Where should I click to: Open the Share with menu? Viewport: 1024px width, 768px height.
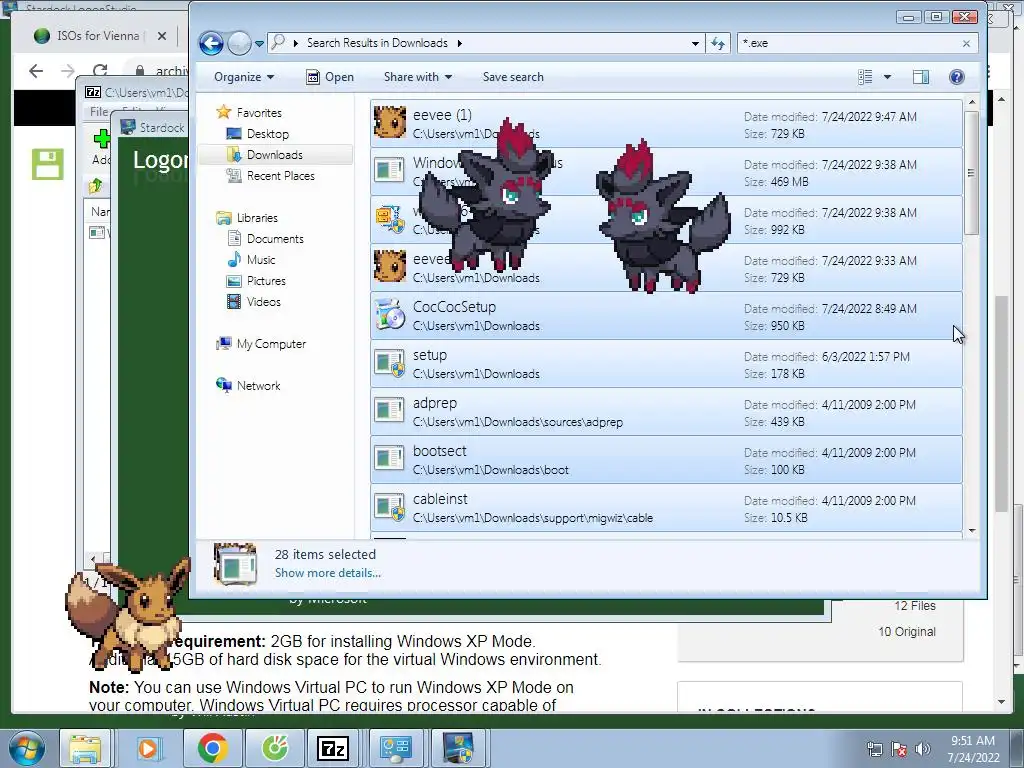418,77
